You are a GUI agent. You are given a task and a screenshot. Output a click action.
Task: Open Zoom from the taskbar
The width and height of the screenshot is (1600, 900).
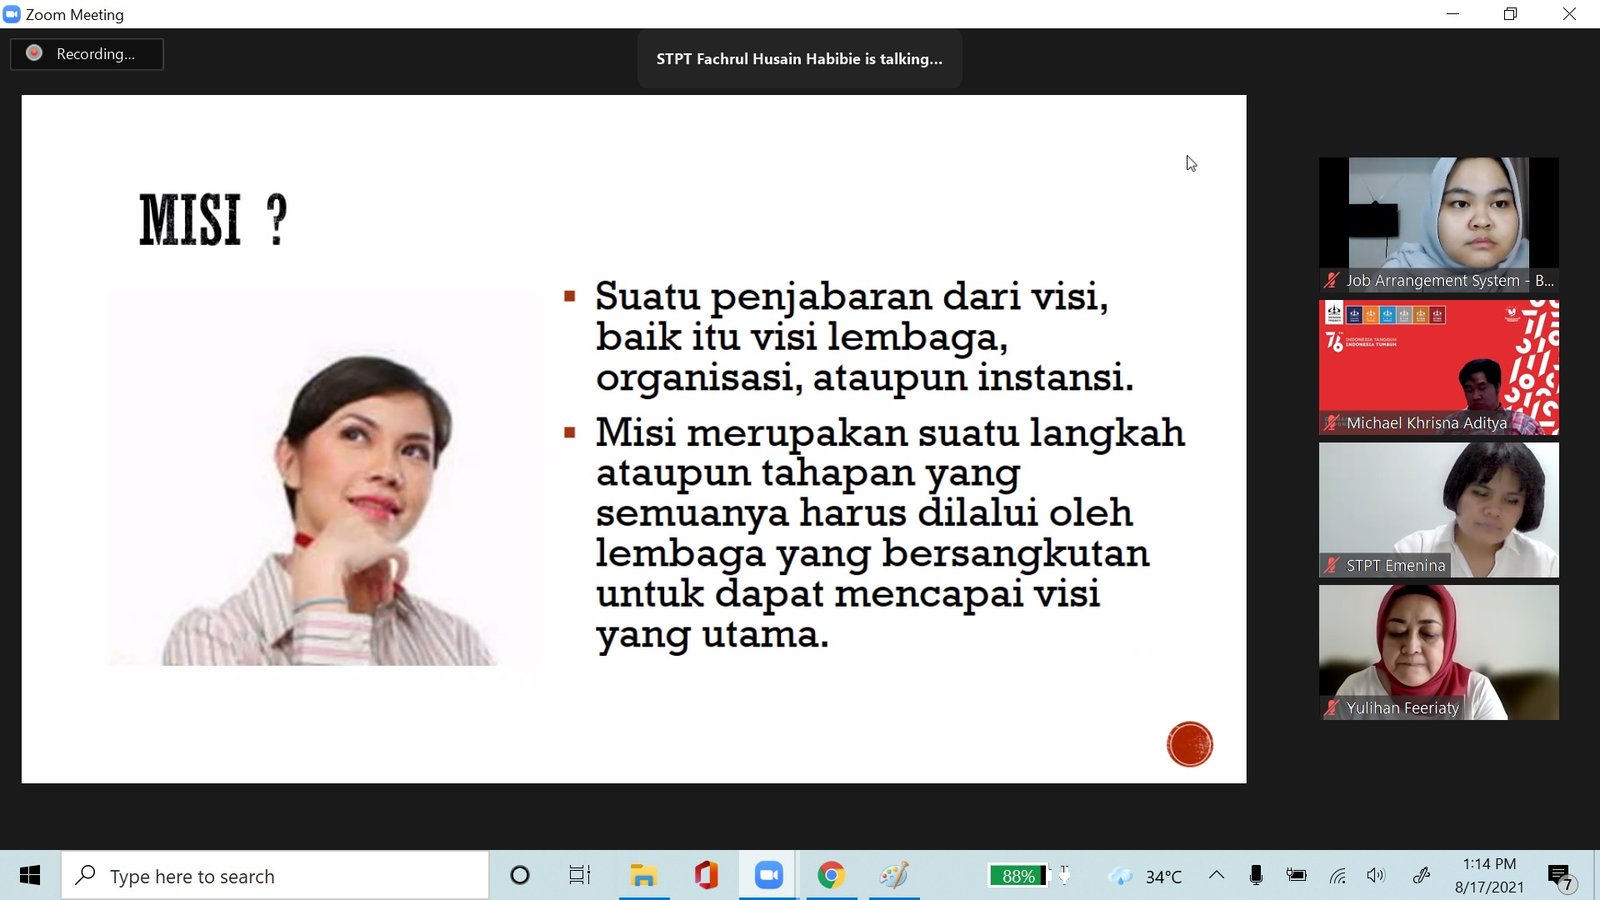pyautogui.click(x=768, y=876)
